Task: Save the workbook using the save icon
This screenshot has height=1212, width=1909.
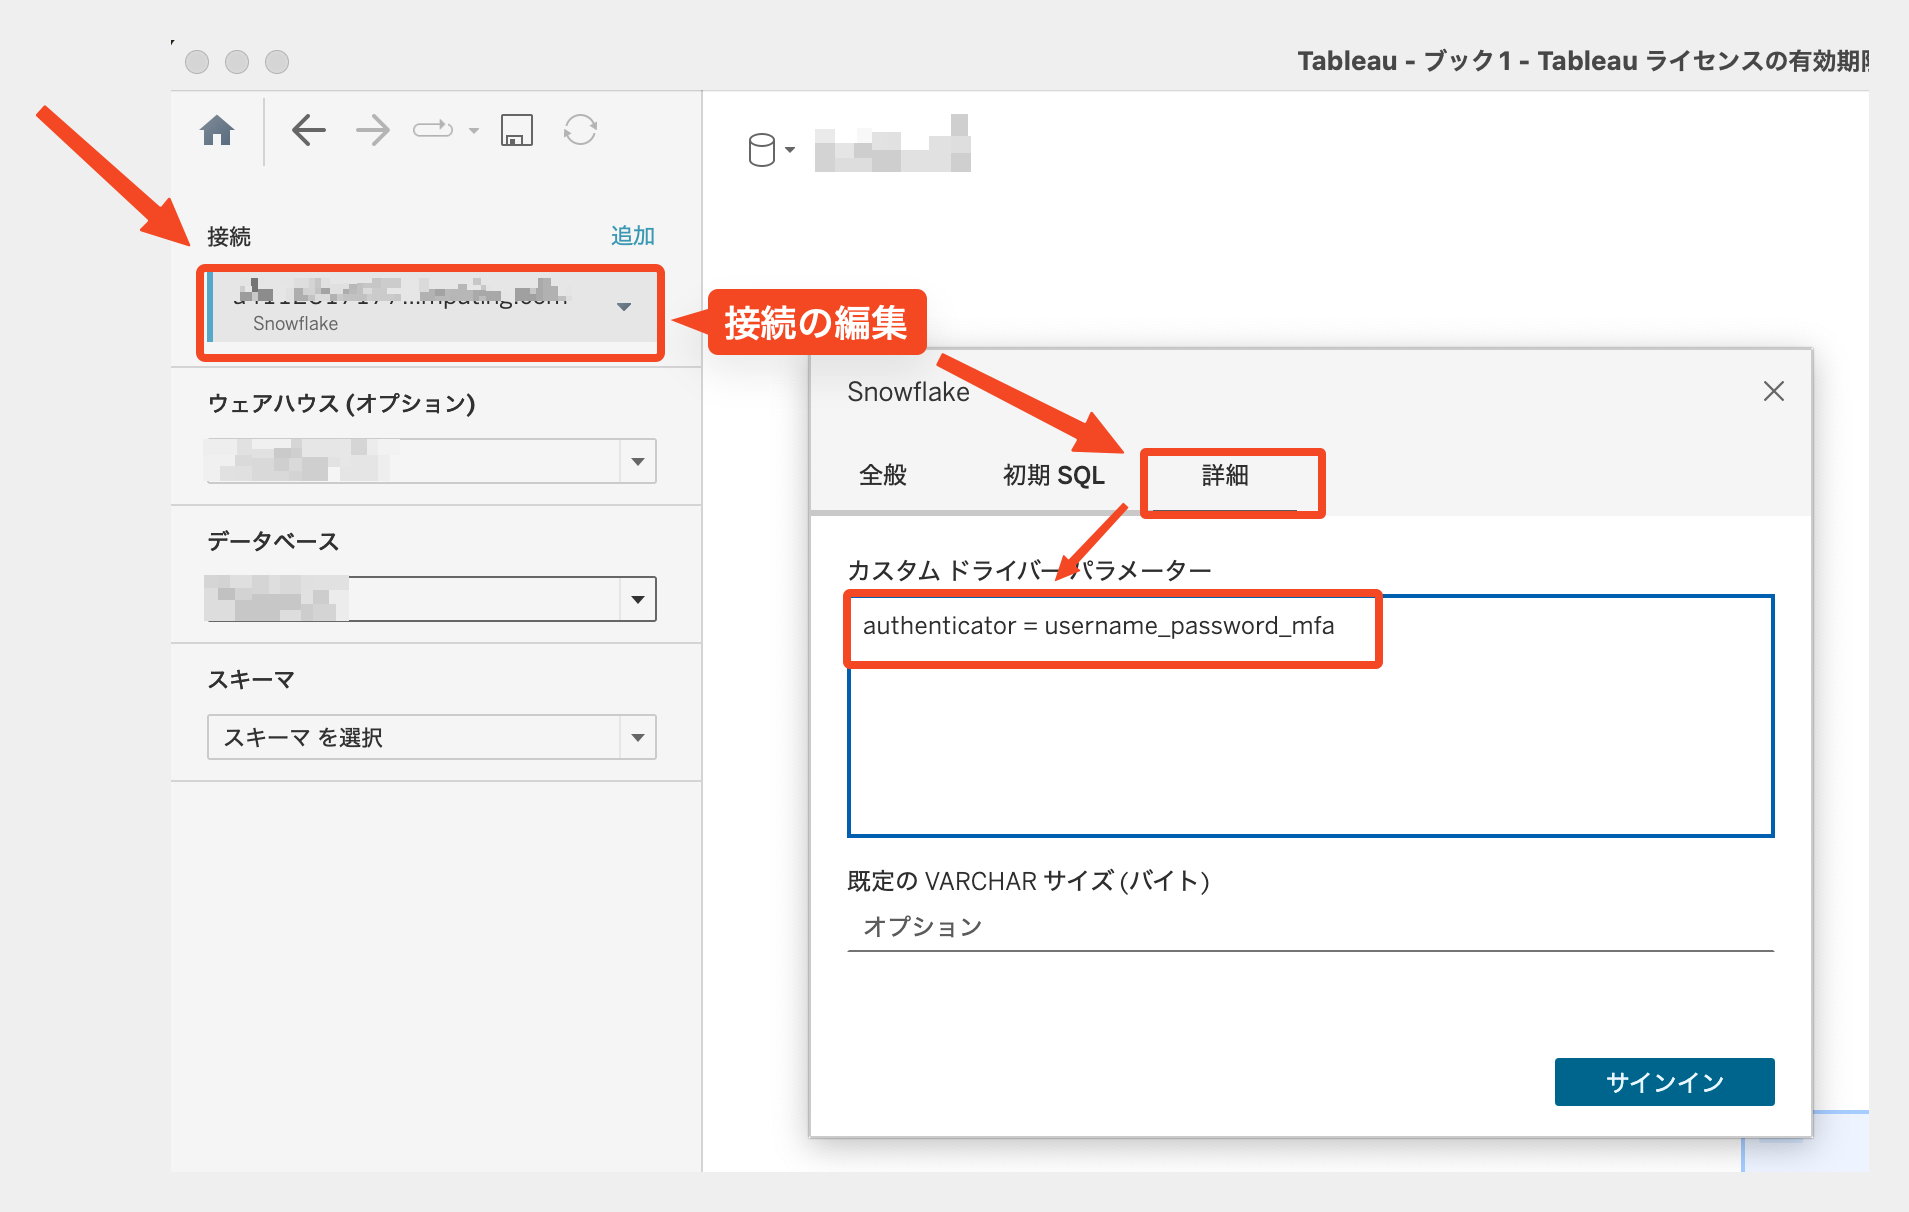Action: click(516, 129)
